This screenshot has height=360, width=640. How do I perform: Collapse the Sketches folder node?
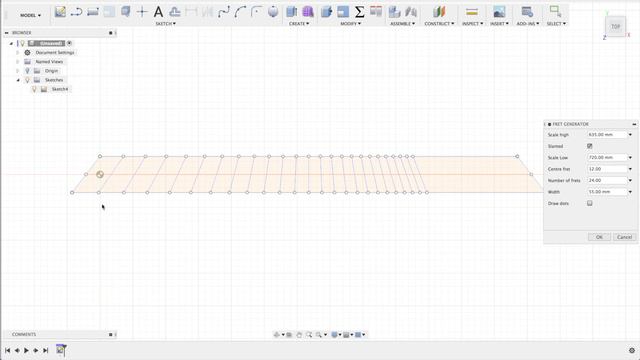pyautogui.click(x=18, y=80)
